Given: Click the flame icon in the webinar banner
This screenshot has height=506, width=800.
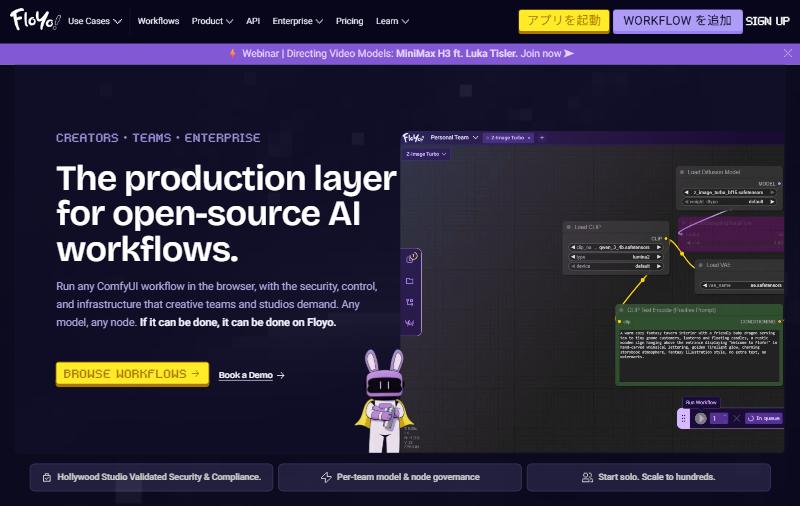Looking at the screenshot, I should coord(233,54).
